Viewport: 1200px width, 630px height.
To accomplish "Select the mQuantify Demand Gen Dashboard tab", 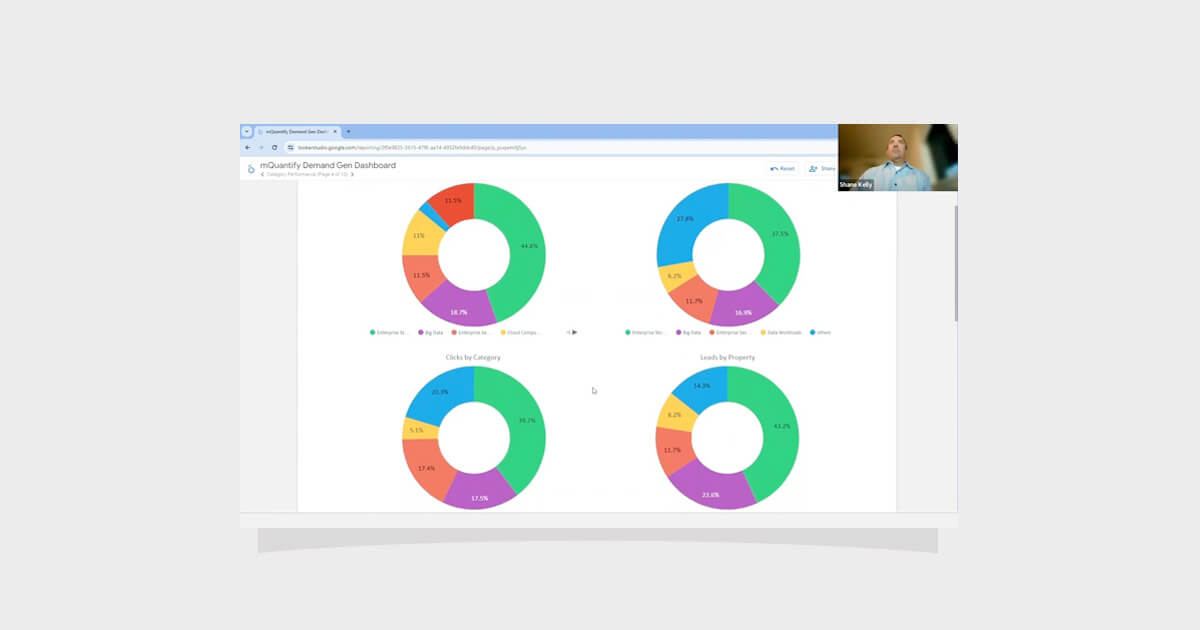I will click(x=298, y=131).
